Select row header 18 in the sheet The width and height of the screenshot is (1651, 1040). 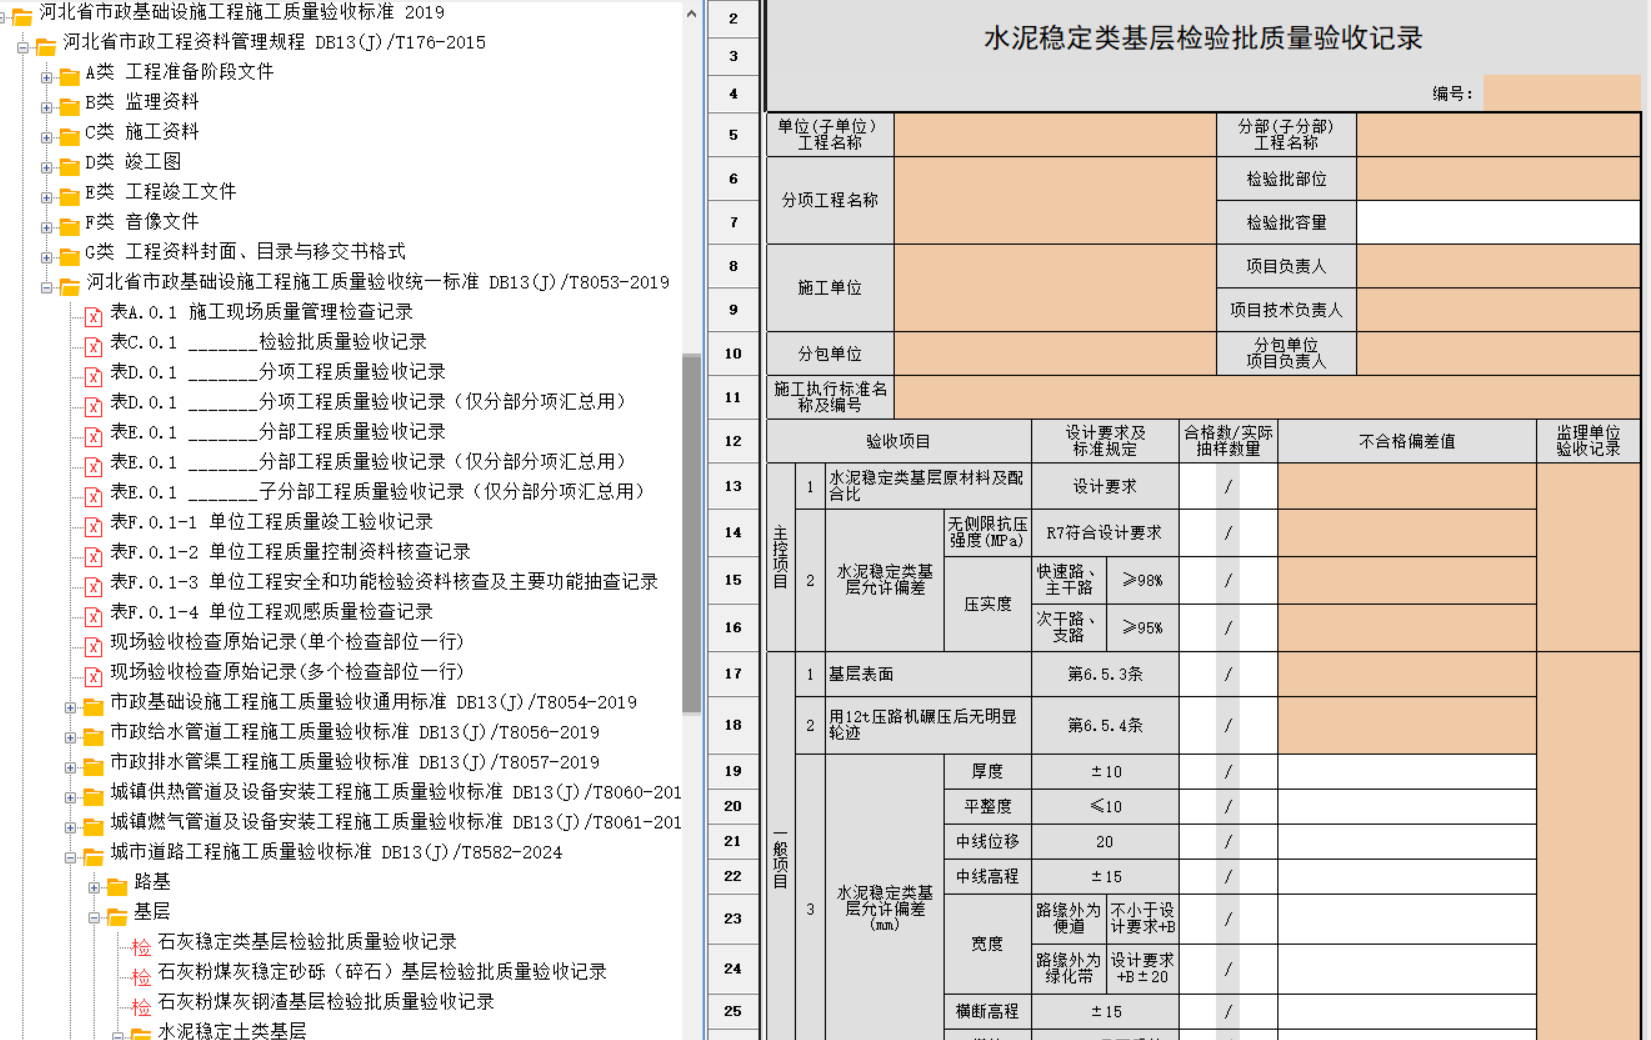733,725
